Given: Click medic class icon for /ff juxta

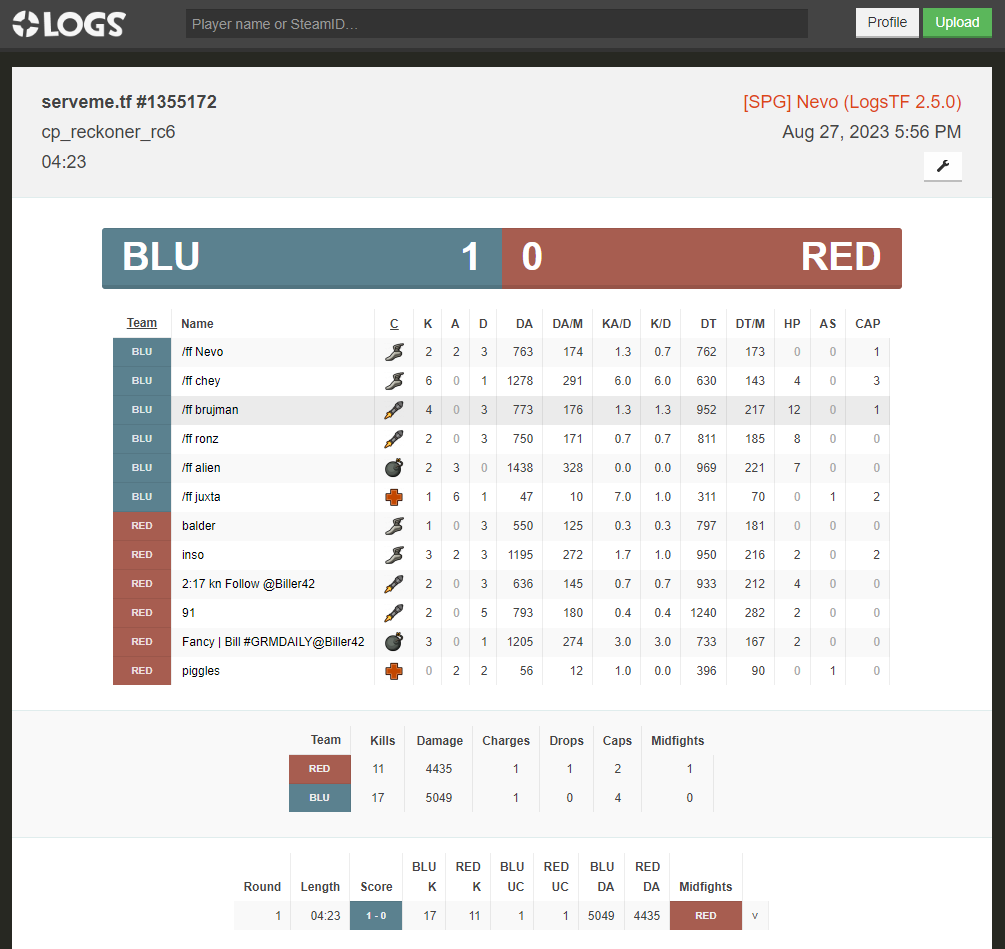Looking at the screenshot, I should click(x=394, y=497).
